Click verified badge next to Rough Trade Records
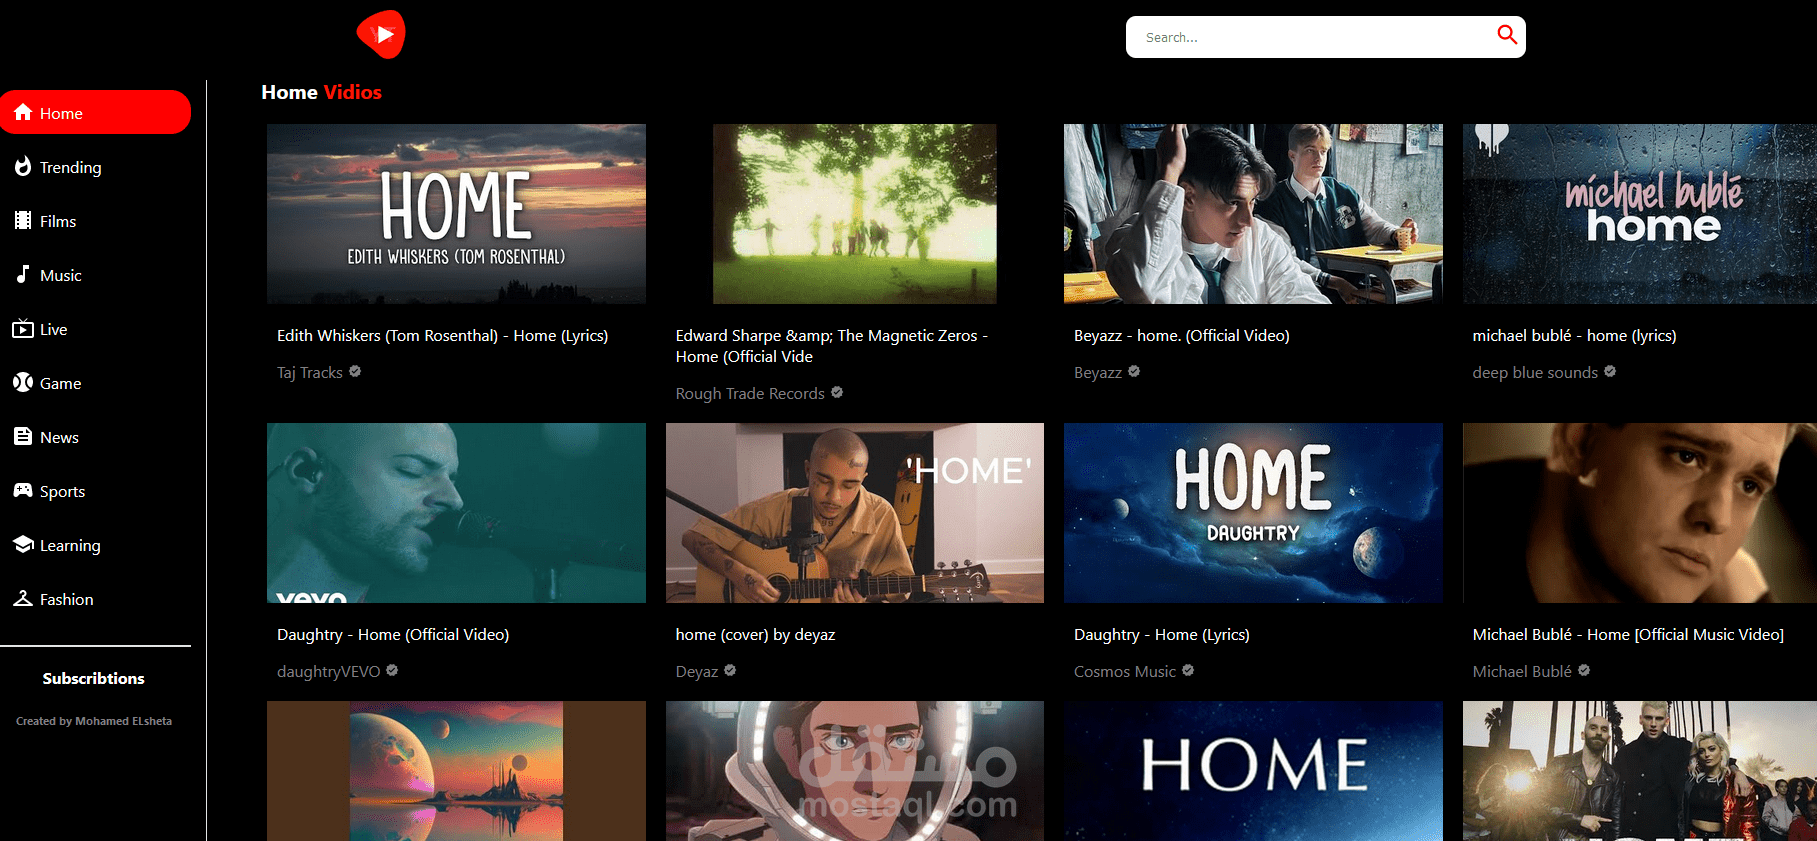The height and width of the screenshot is (841, 1817). coord(837,392)
